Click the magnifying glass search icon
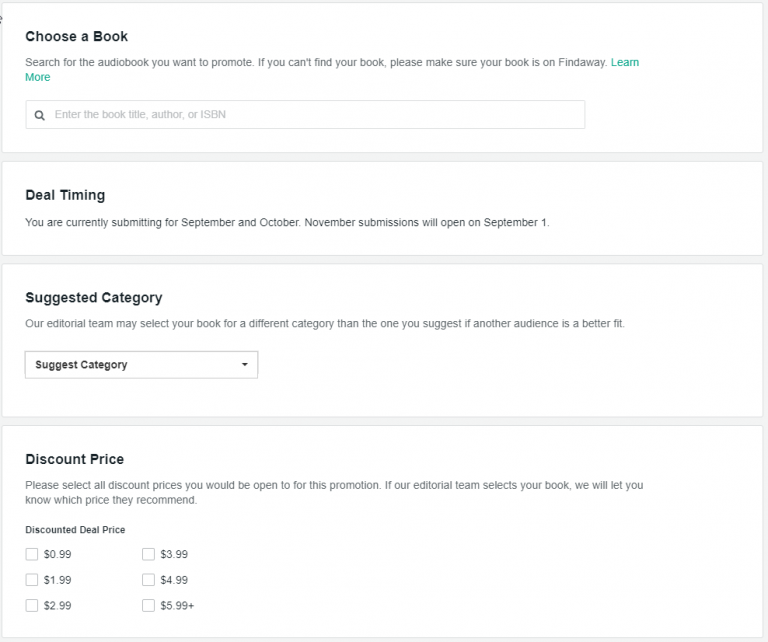 [40, 115]
